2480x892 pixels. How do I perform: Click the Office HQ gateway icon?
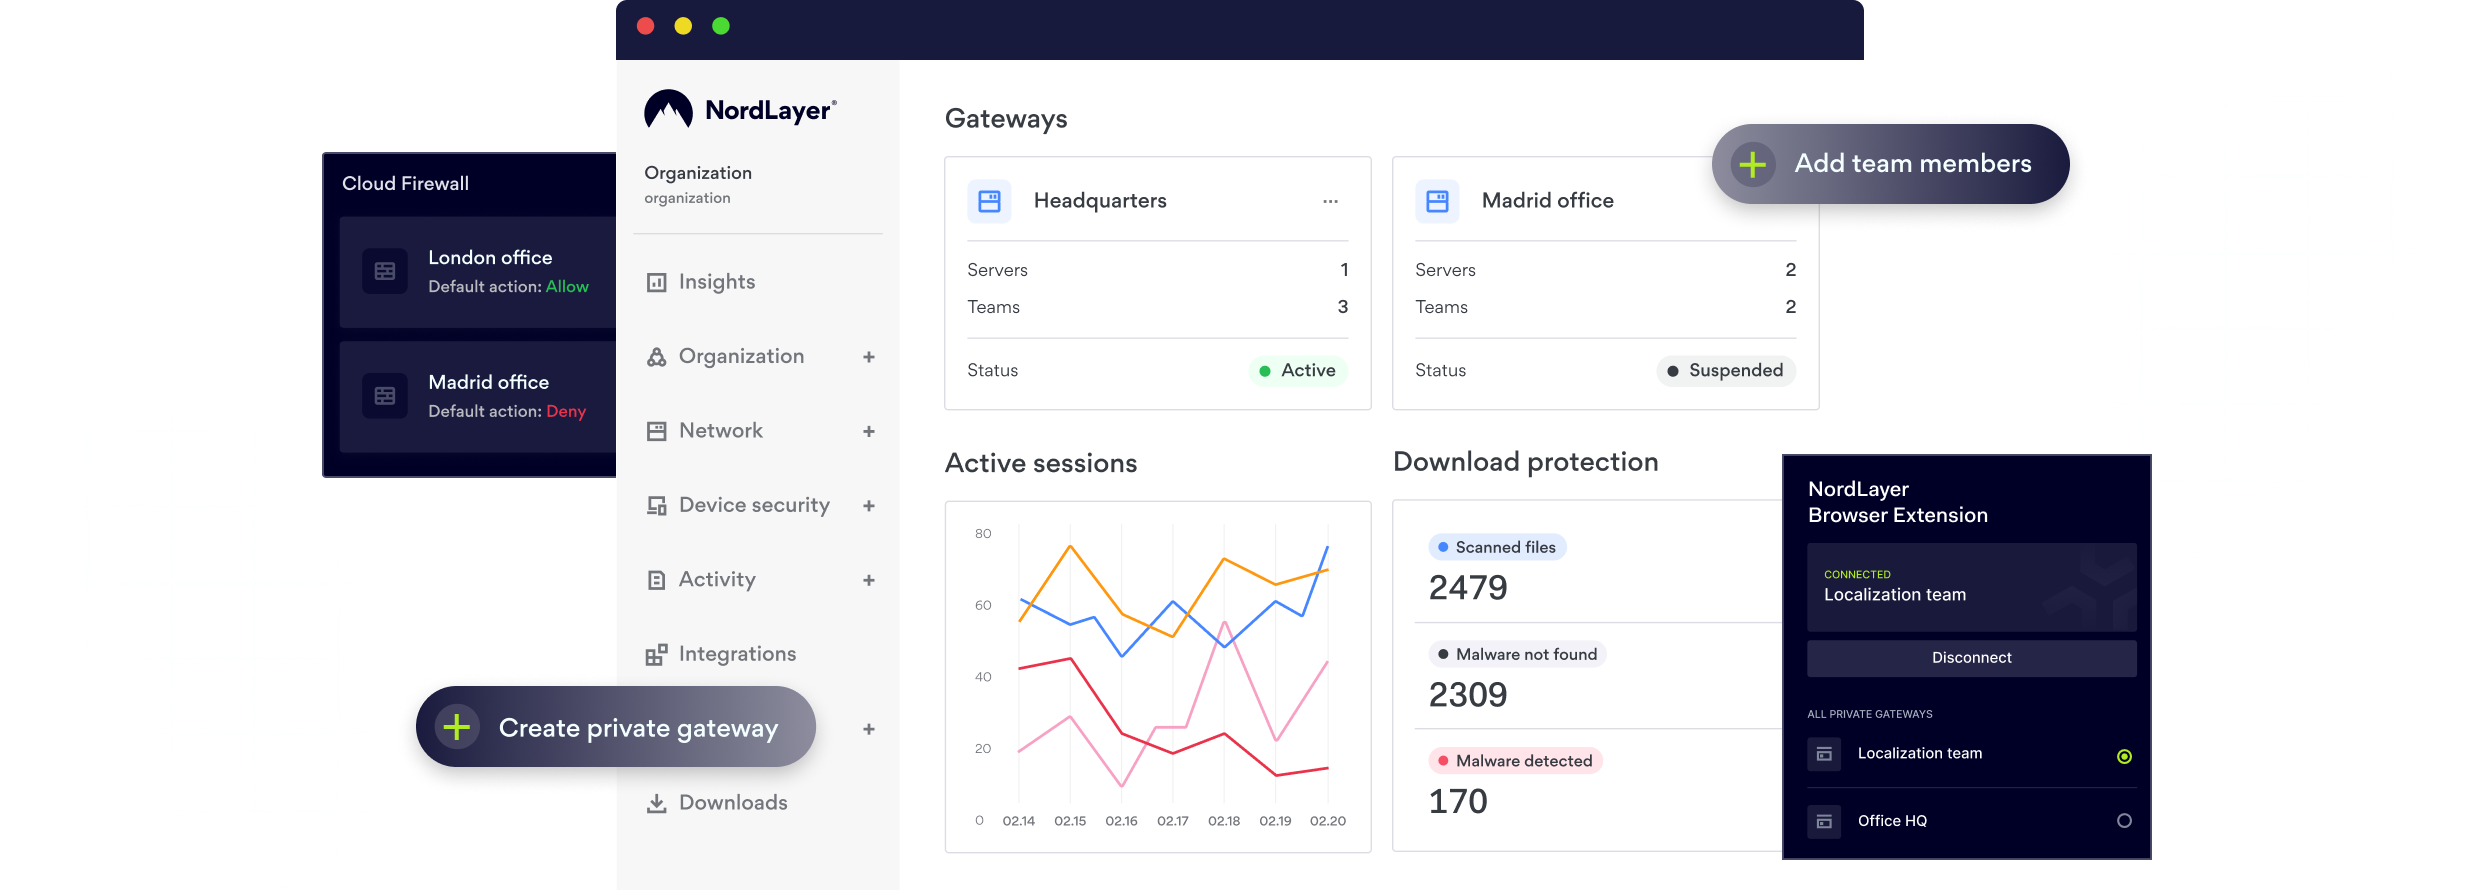[x=1824, y=821]
